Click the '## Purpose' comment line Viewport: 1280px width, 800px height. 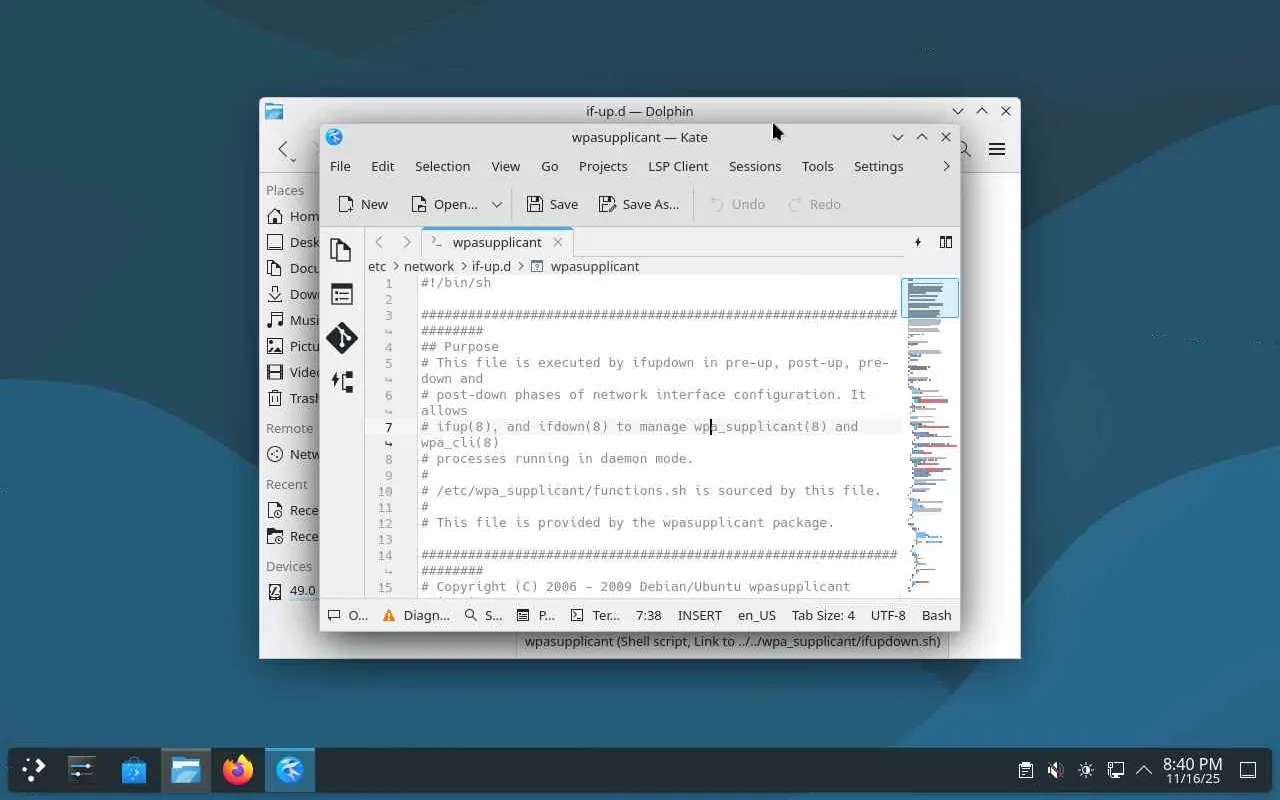(x=460, y=347)
